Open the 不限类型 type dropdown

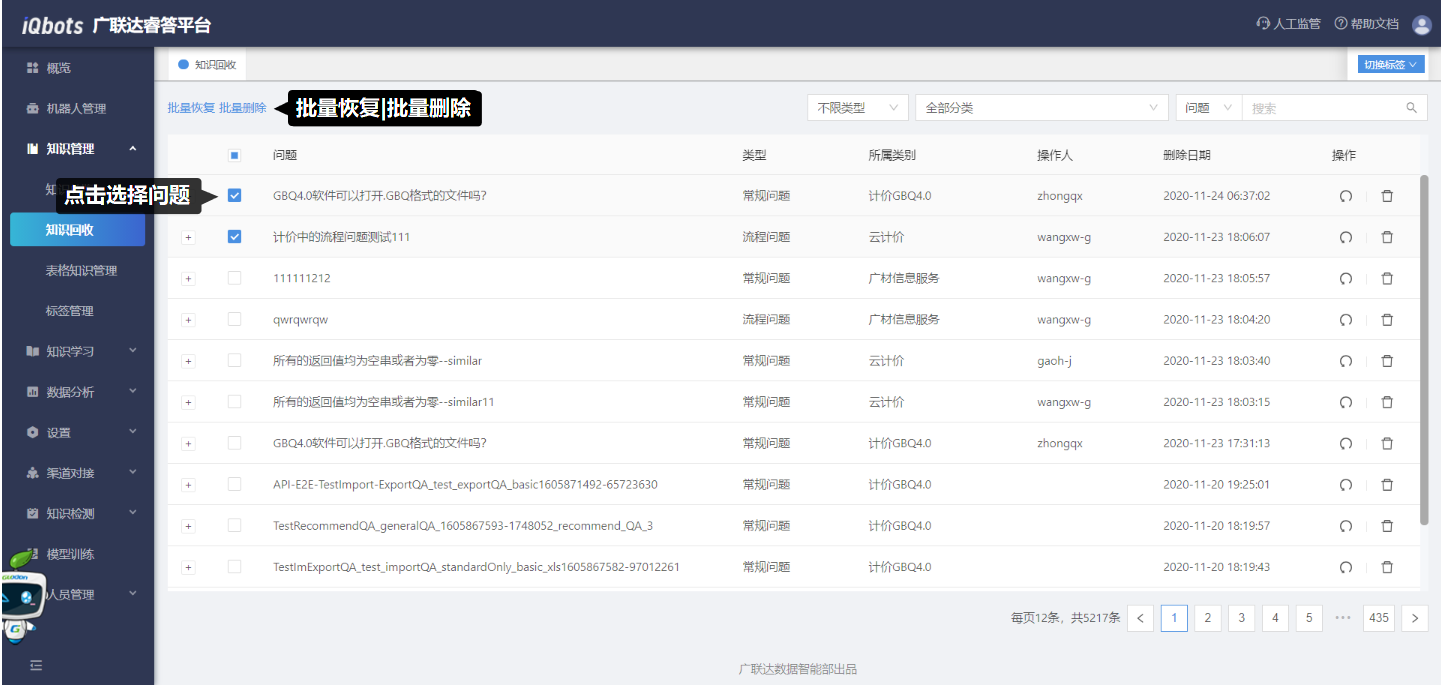857,108
